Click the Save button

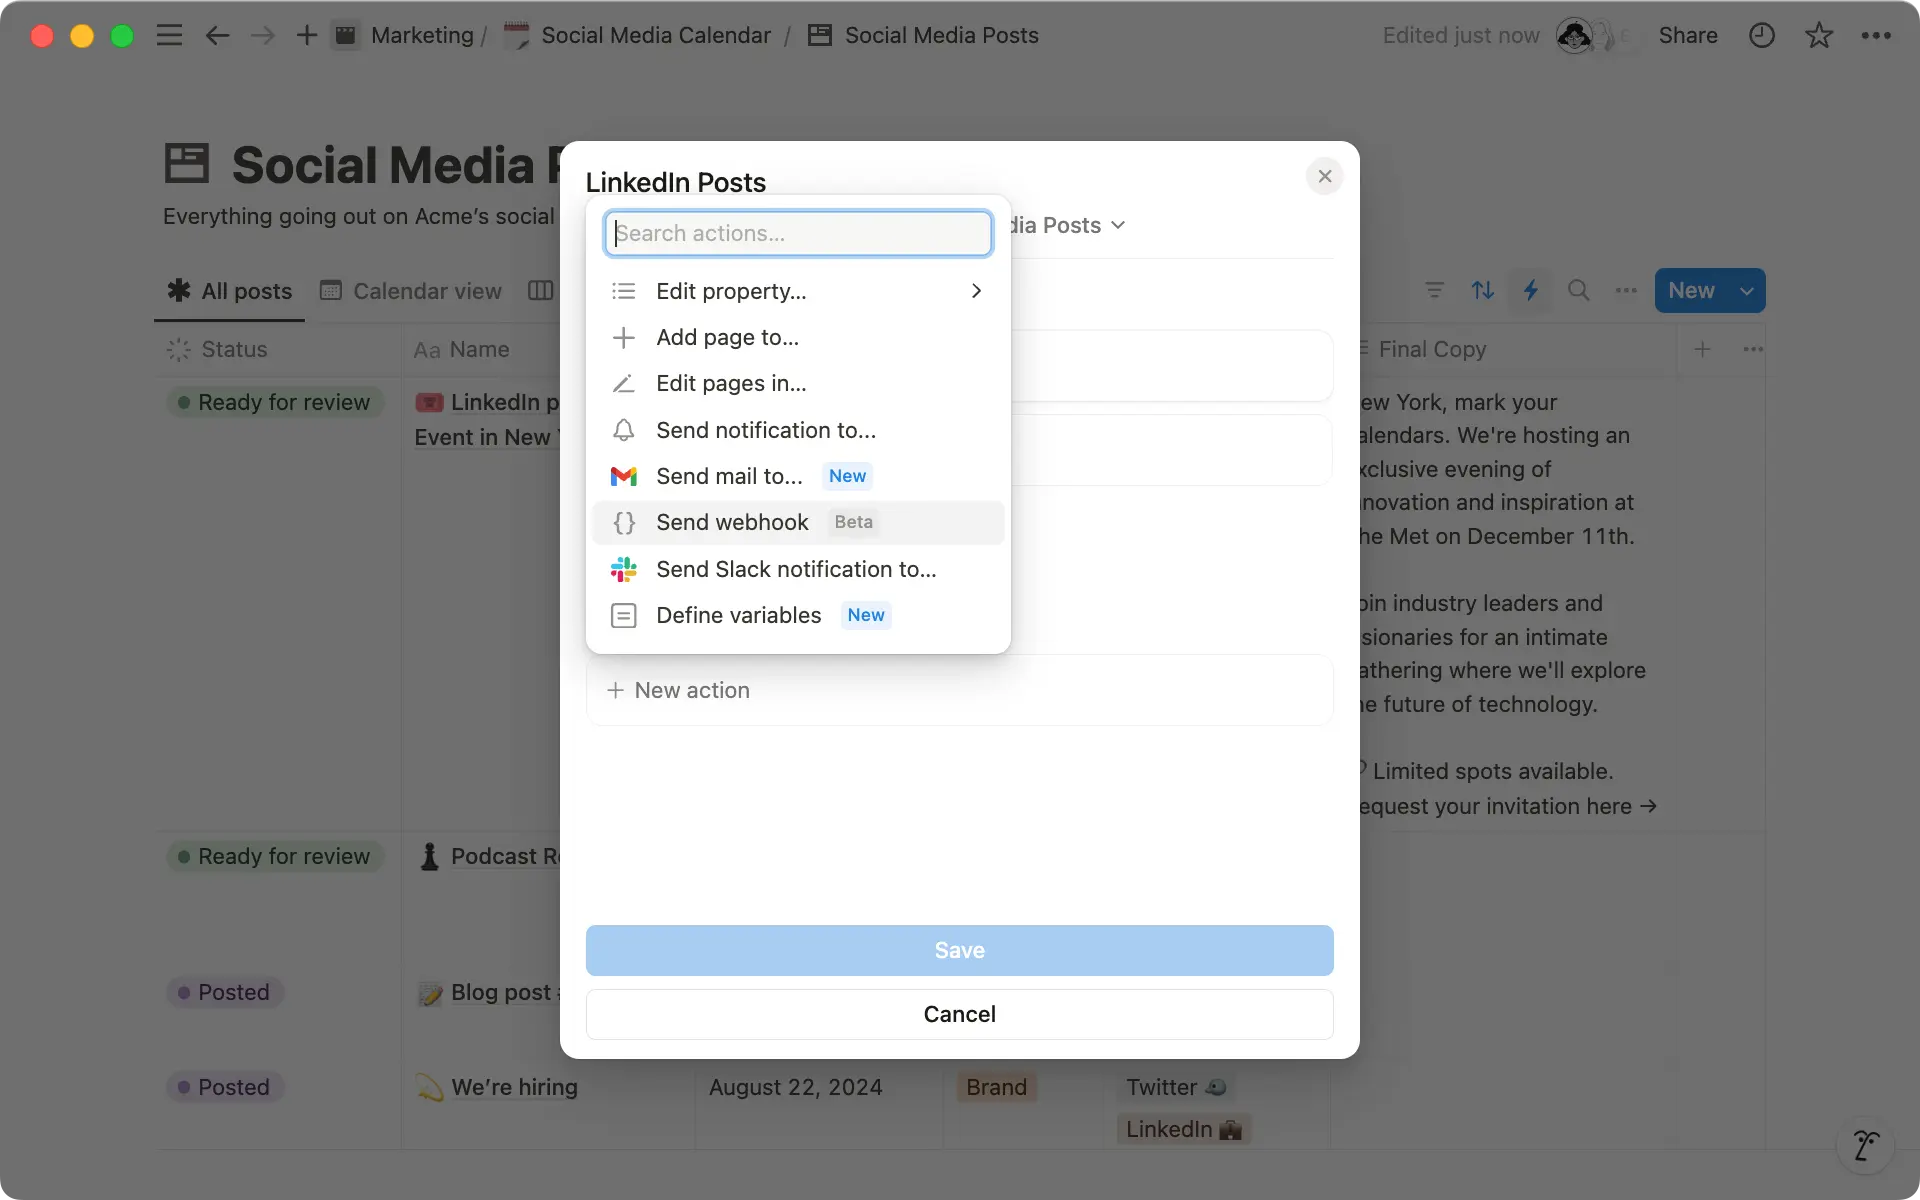[x=959, y=950]
